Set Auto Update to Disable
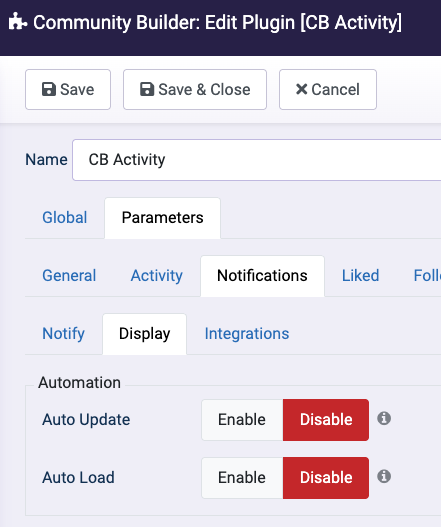This screenshot has height=527, width=441. tap(326, 420)
